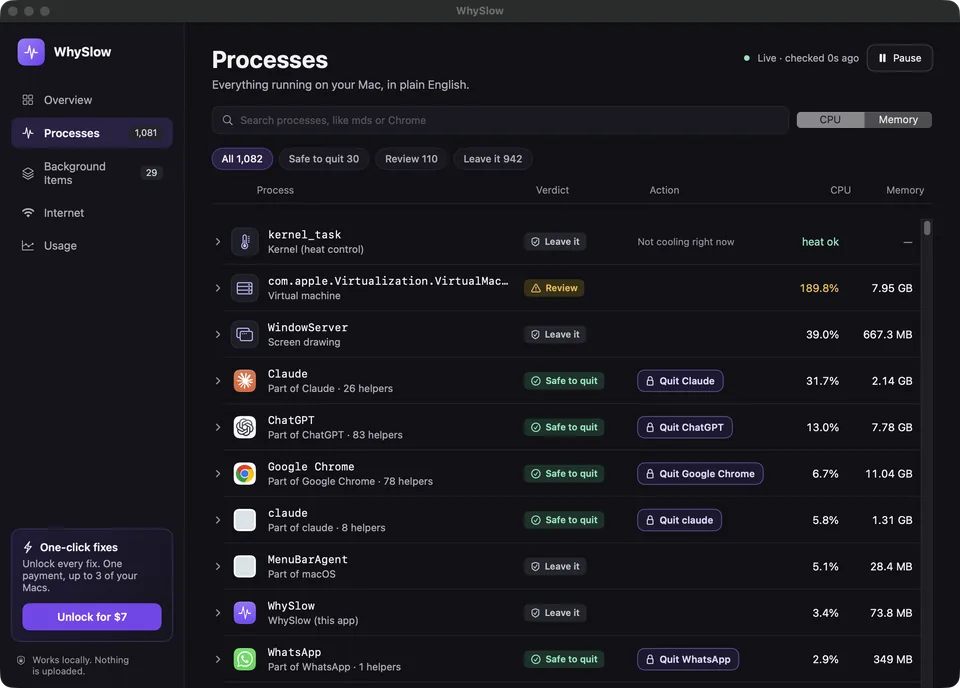This screenshot has height=688, width=960.
Task: Click the Review verdict badge
Action: (x=554, y=288)
